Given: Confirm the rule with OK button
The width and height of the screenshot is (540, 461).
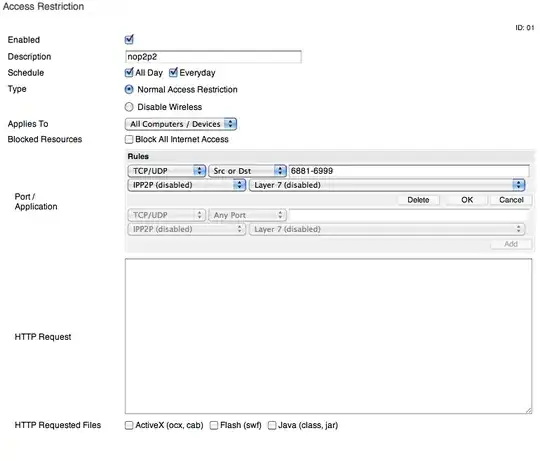Looking at the screenshot, I should pyautogui.click(x=467, y=200).
